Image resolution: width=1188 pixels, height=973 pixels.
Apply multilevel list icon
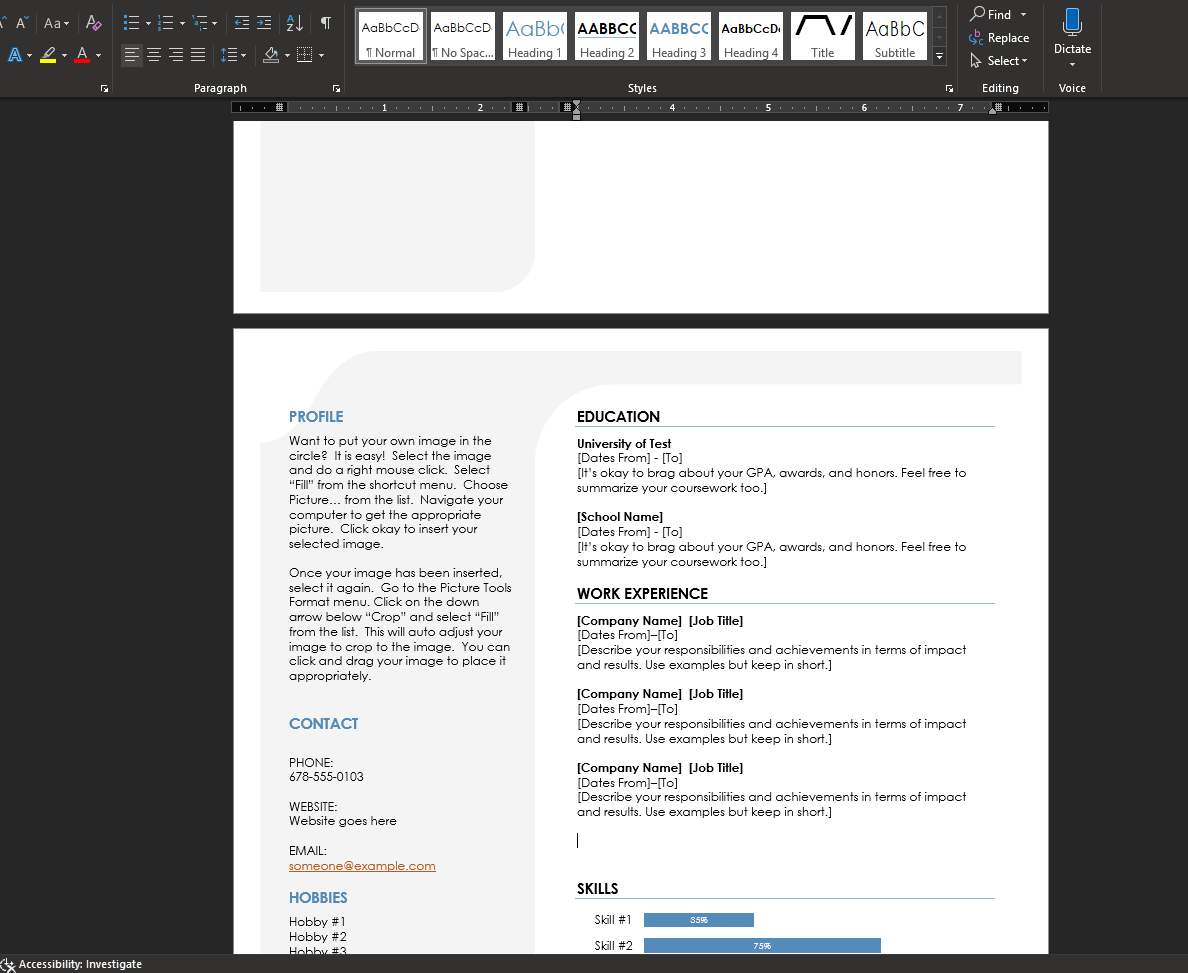coord(200,23)
